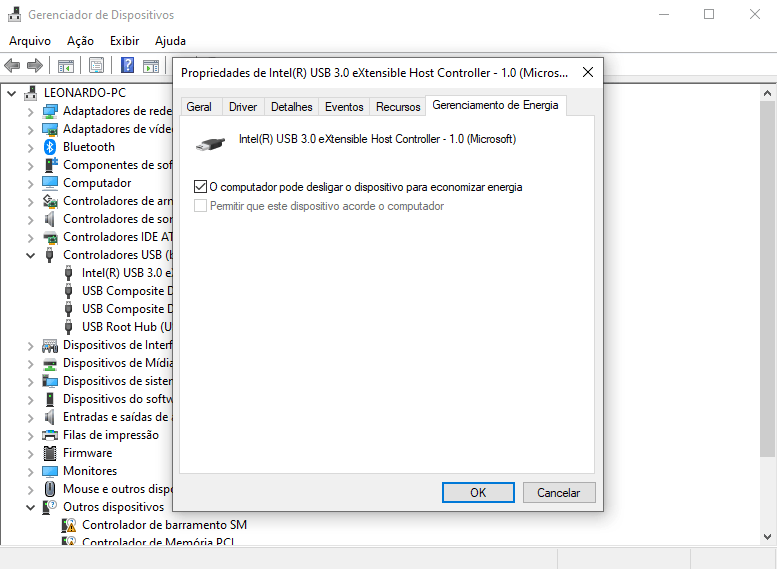Expand the Monitores node

(31, 471)
